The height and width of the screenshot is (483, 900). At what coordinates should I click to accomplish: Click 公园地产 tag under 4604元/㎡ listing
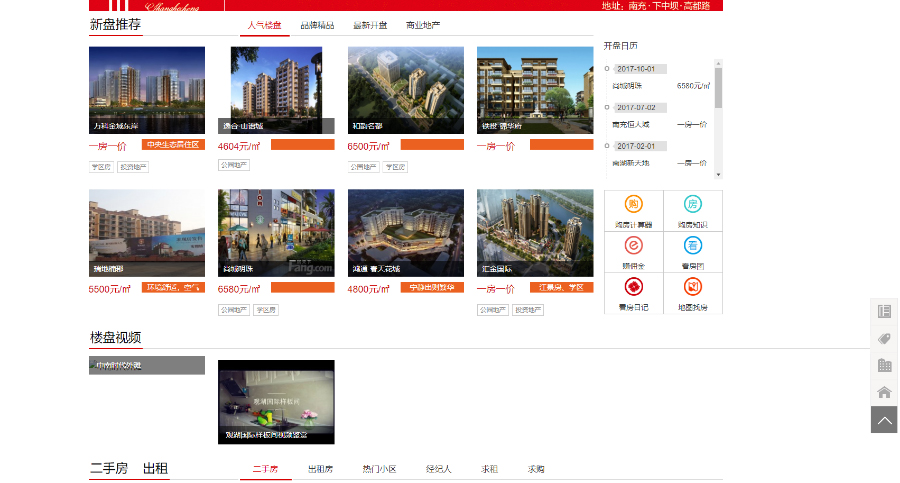[234, 165]
